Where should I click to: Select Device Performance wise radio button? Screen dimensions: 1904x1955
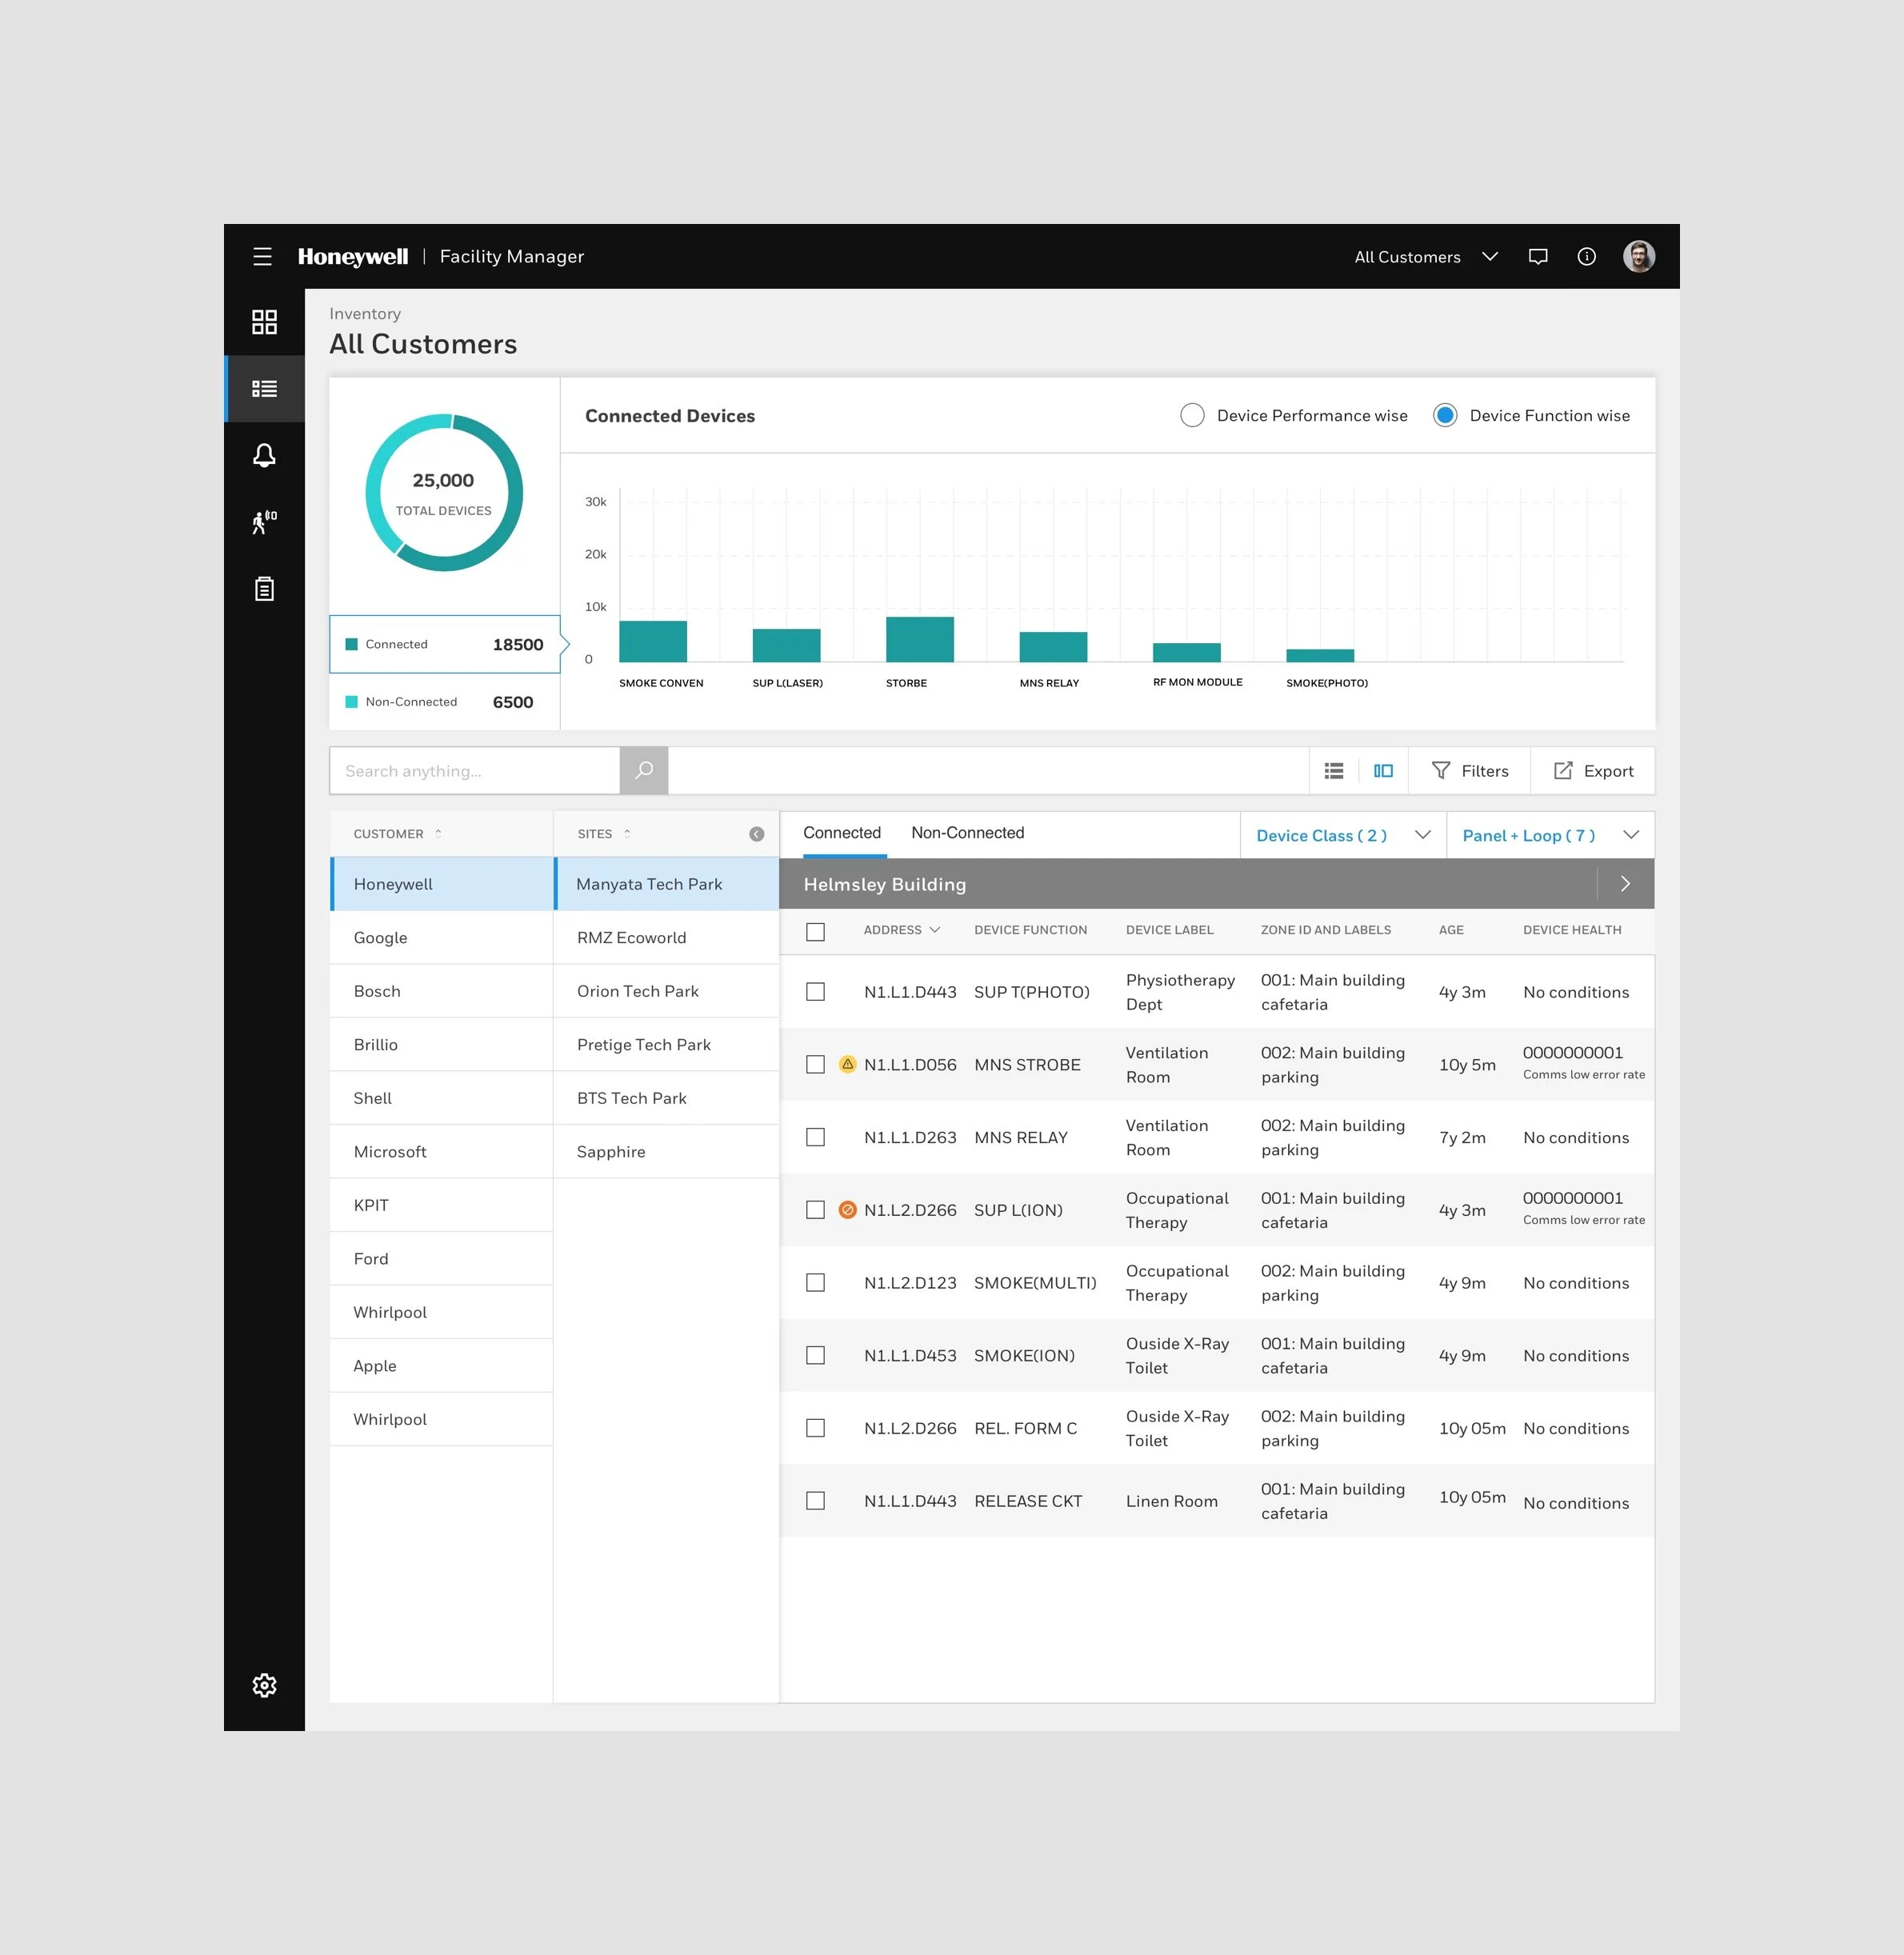(1192, 416)
